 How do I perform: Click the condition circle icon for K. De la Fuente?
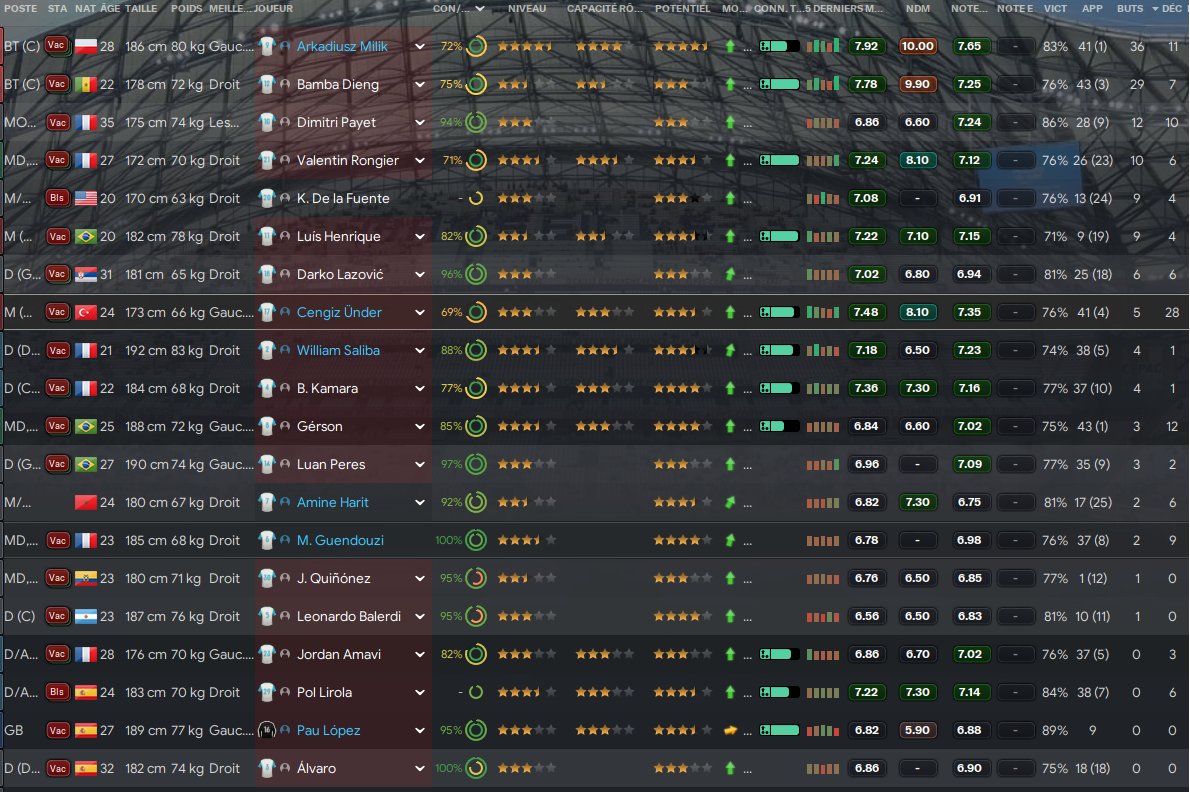[x=476, y=199]
